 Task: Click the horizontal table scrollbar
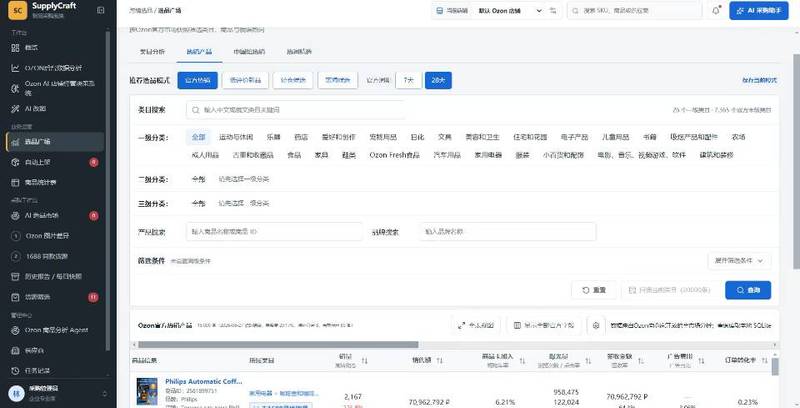[278, 345]
